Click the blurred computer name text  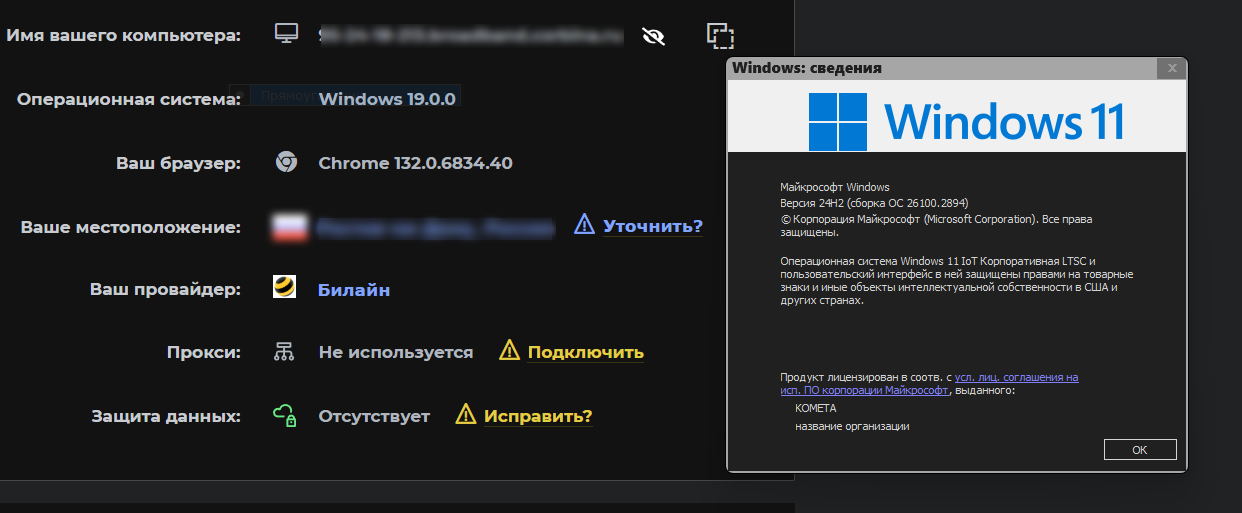click(470, 36)
